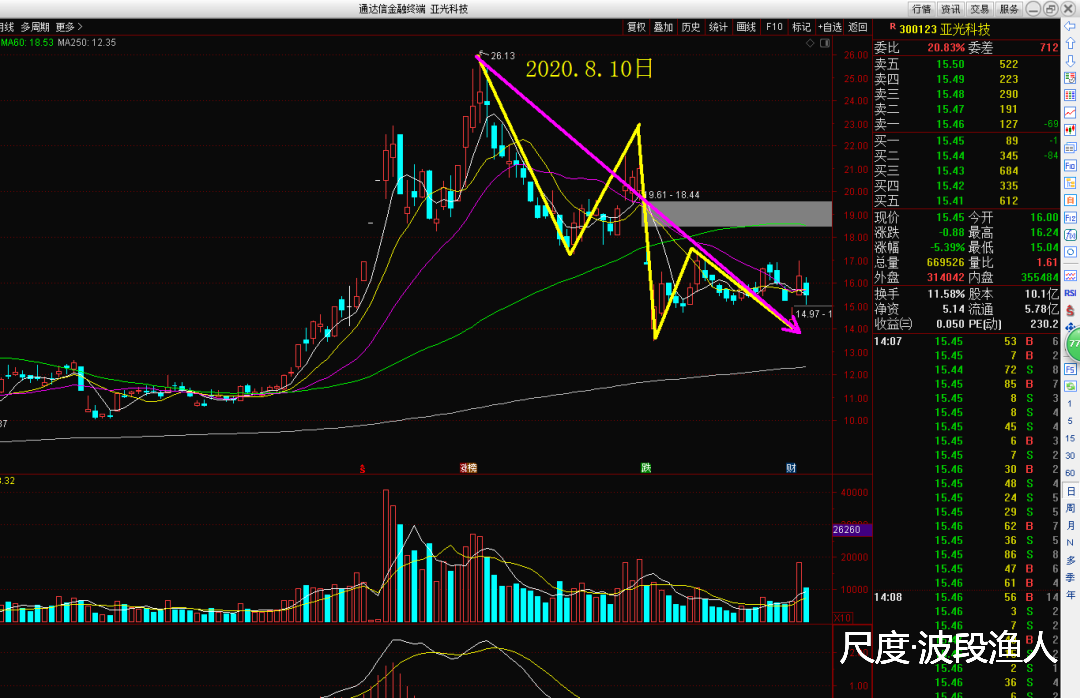This screenshot has width=1080, height=698.
Task: Open the 叠加 overlay menu
Action: [x=663, y=27]
